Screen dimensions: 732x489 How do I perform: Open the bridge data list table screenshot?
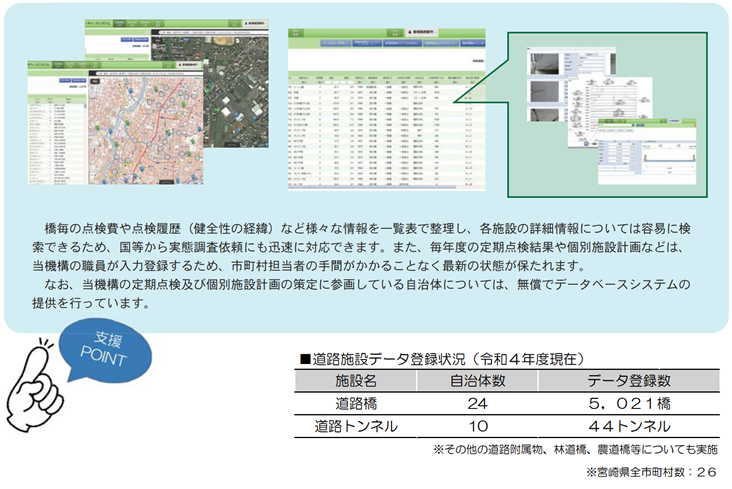(x=387, y=110)
